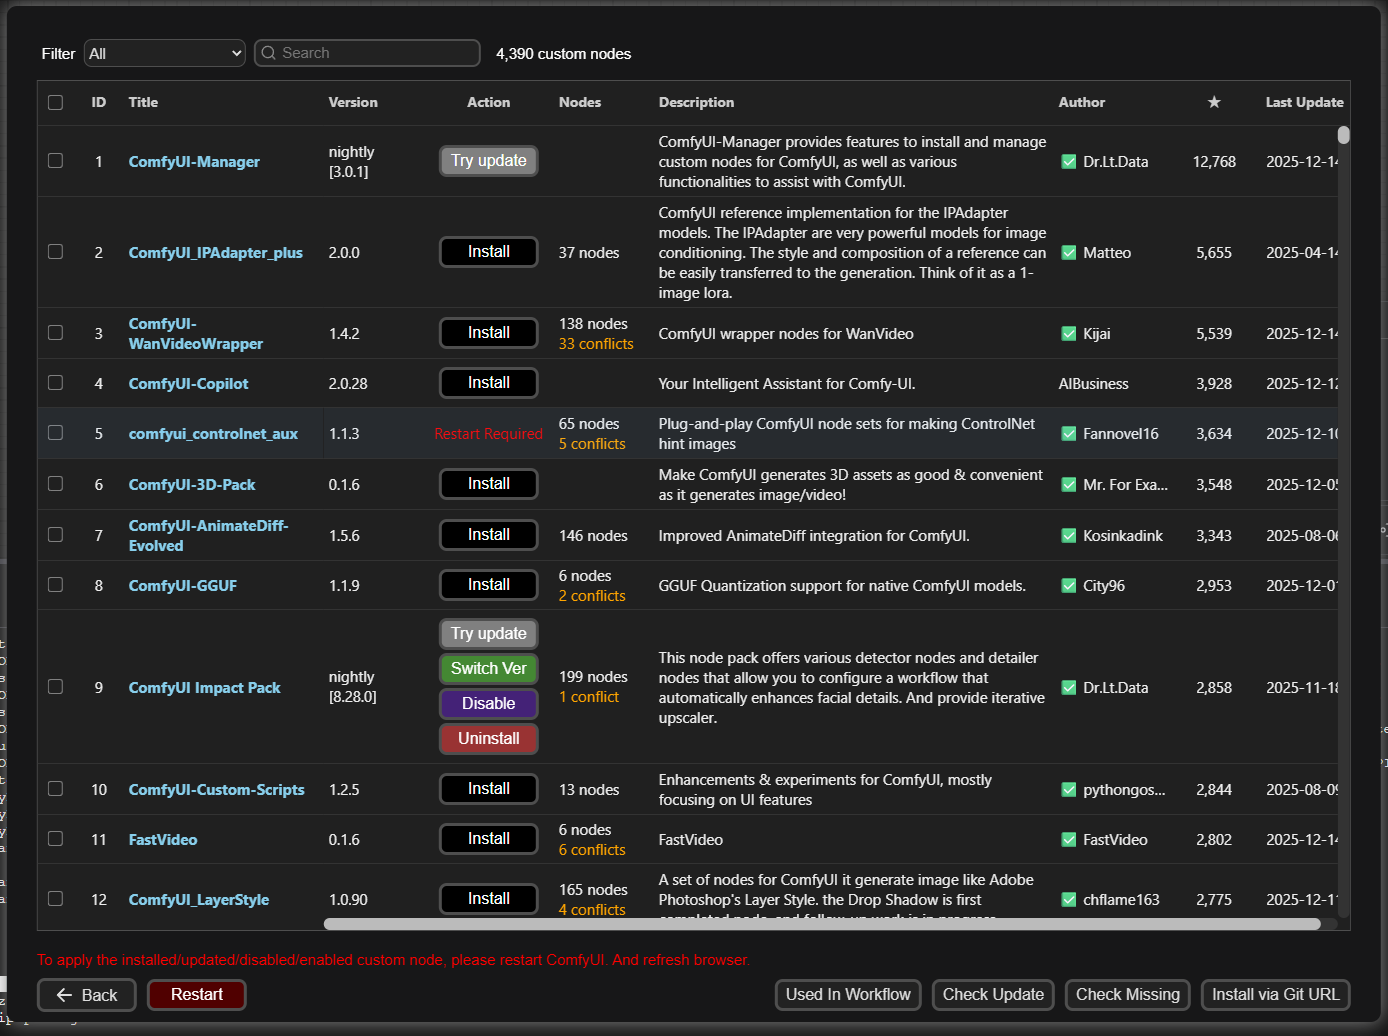Click the verified icon beside FastVideo author
The image size is (1388, 1036).
pos(1068,840)
